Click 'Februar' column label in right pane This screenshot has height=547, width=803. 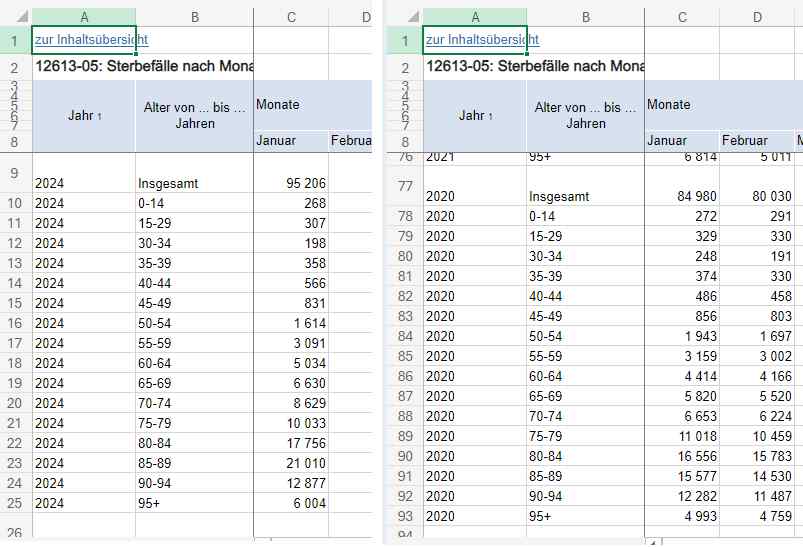745,141
